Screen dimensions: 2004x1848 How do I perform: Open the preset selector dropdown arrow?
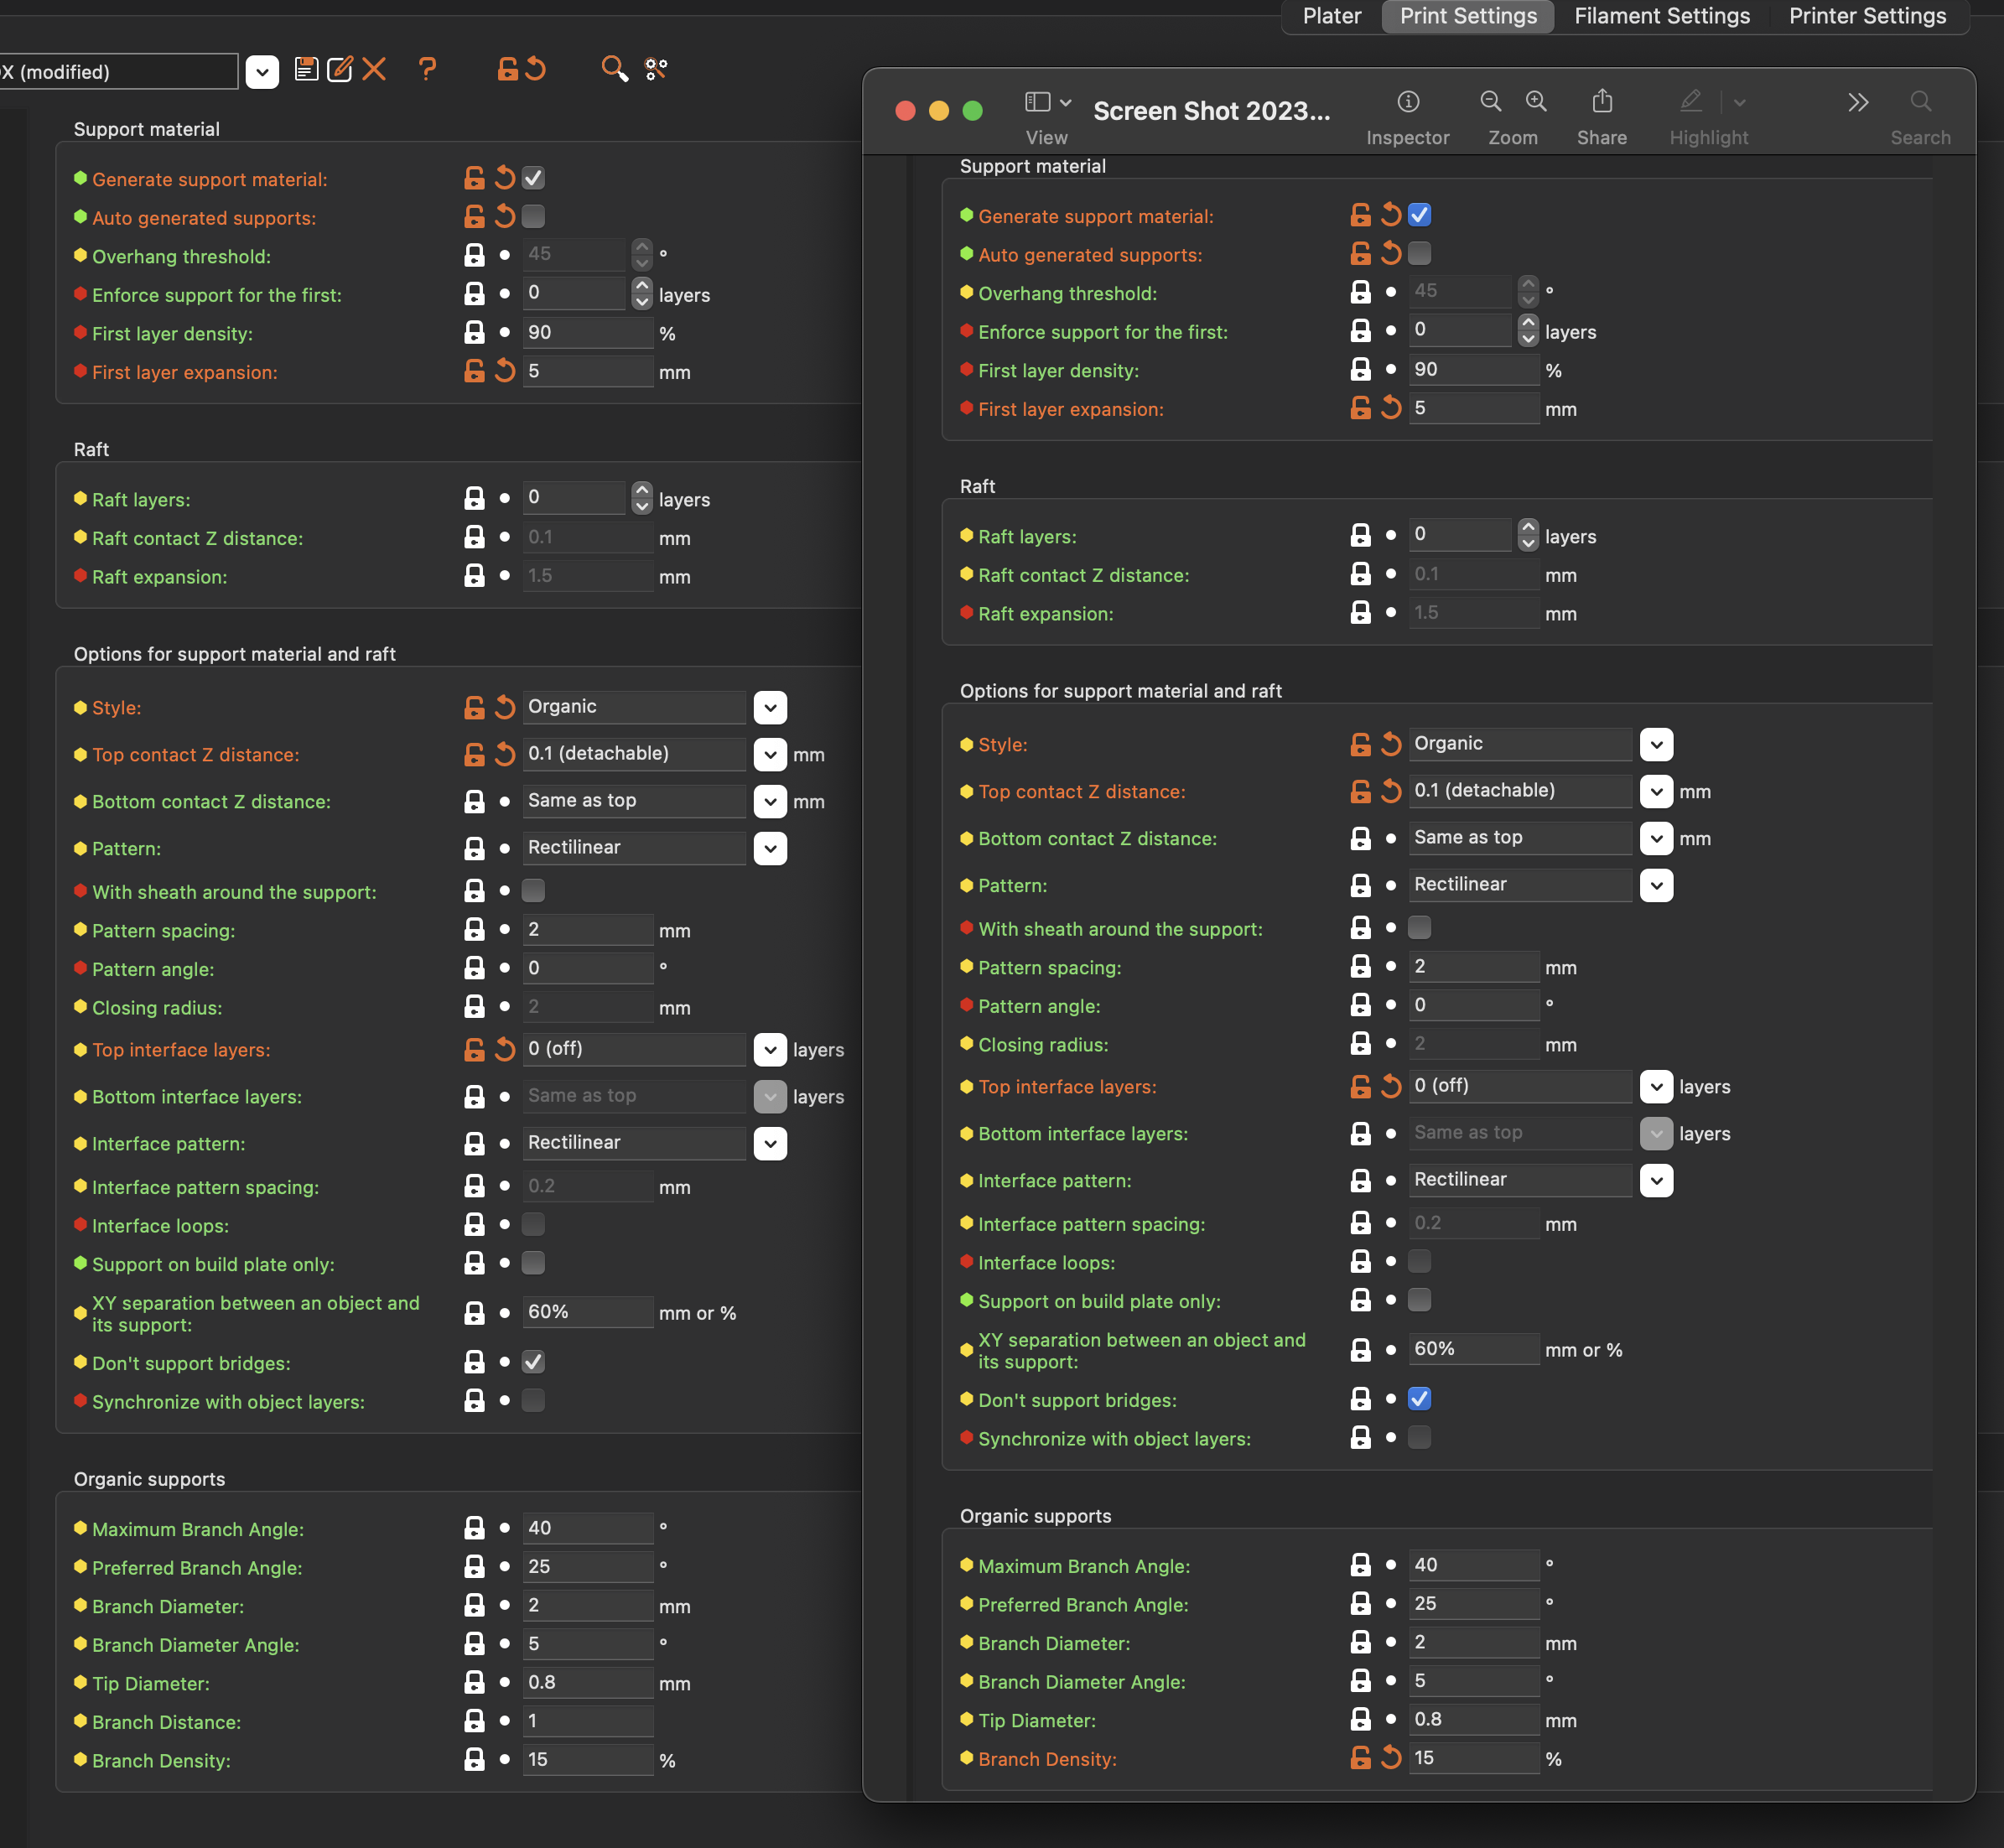click(x=262, y=72)
